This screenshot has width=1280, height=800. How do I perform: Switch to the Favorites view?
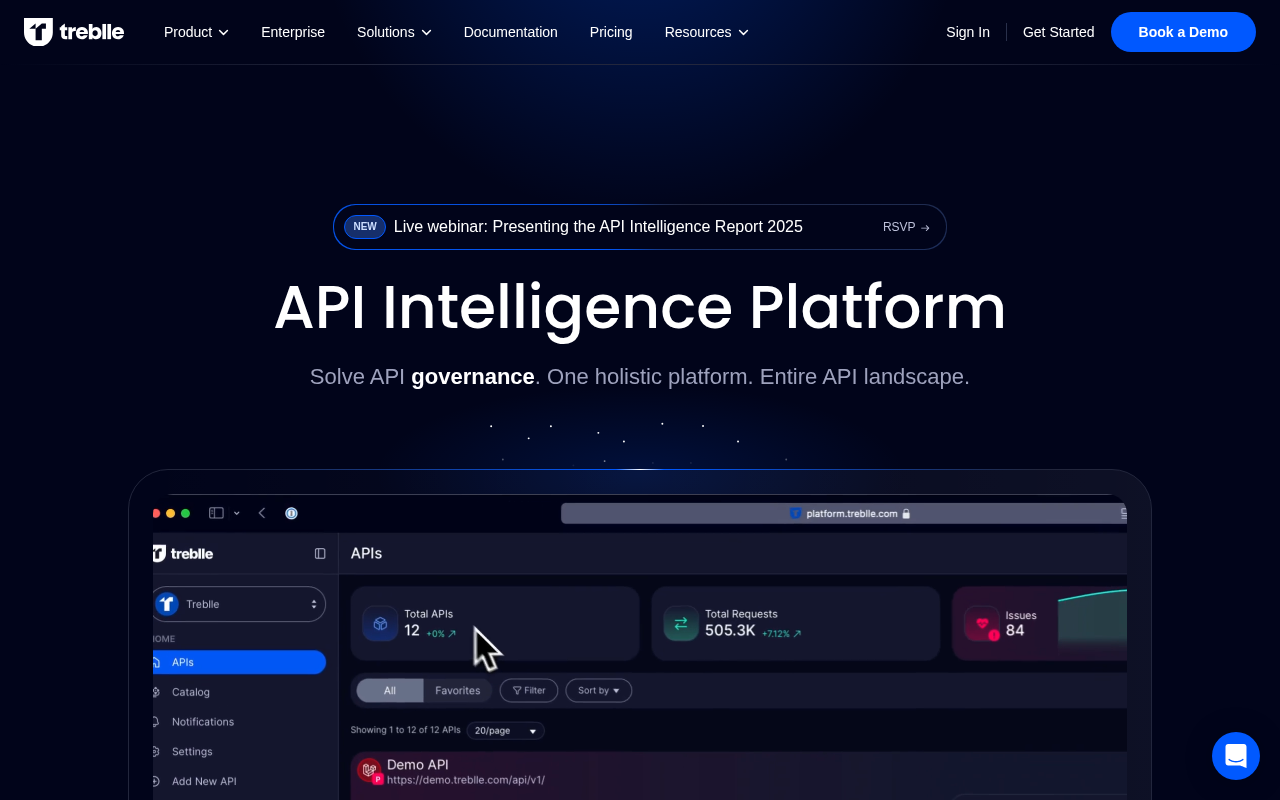tap(457, 690)
